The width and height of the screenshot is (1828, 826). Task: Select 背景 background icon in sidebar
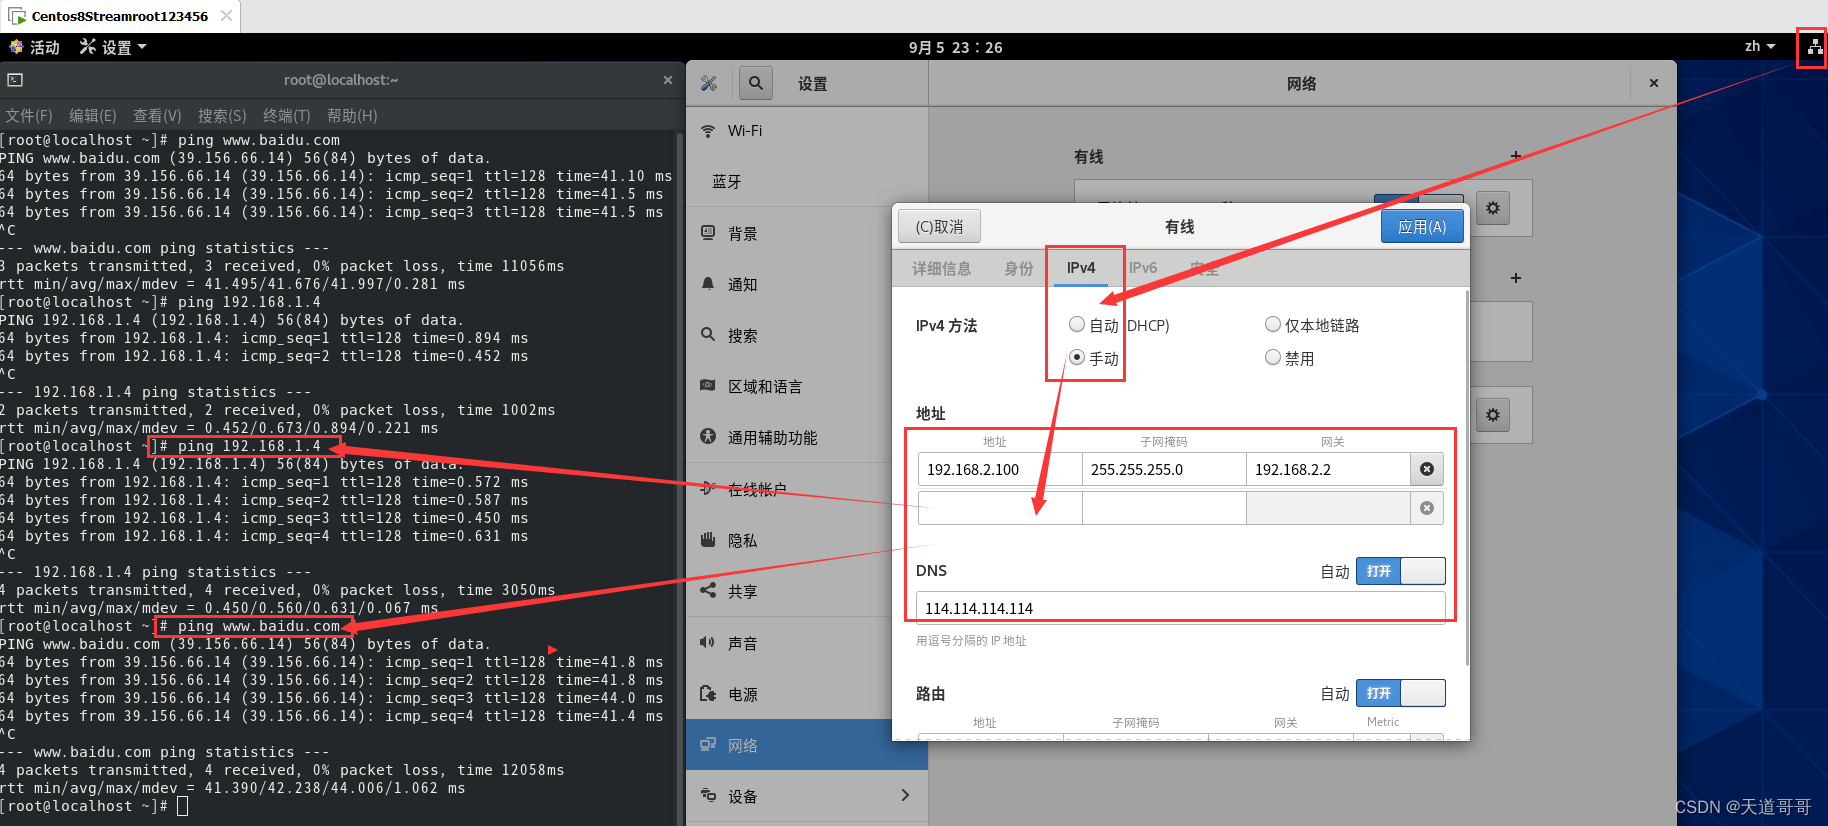pyautogui.click(x=708, y=233)
